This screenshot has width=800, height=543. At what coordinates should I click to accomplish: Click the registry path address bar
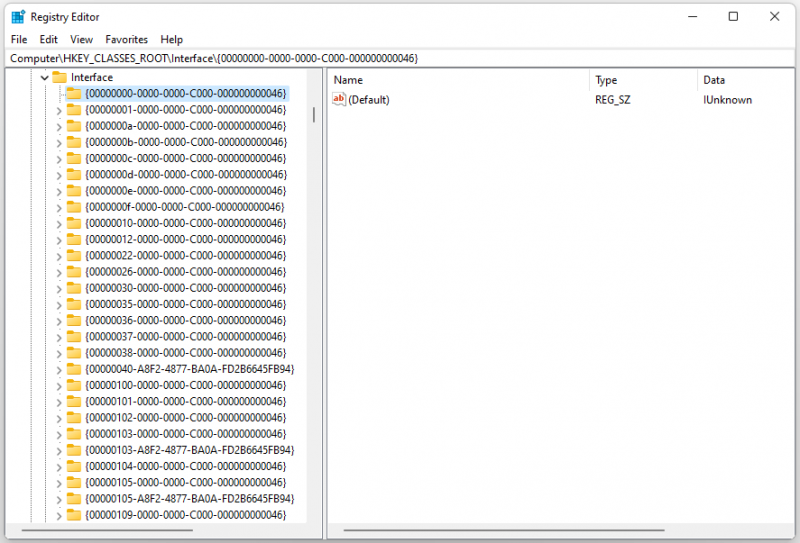[x=399, y=58]
